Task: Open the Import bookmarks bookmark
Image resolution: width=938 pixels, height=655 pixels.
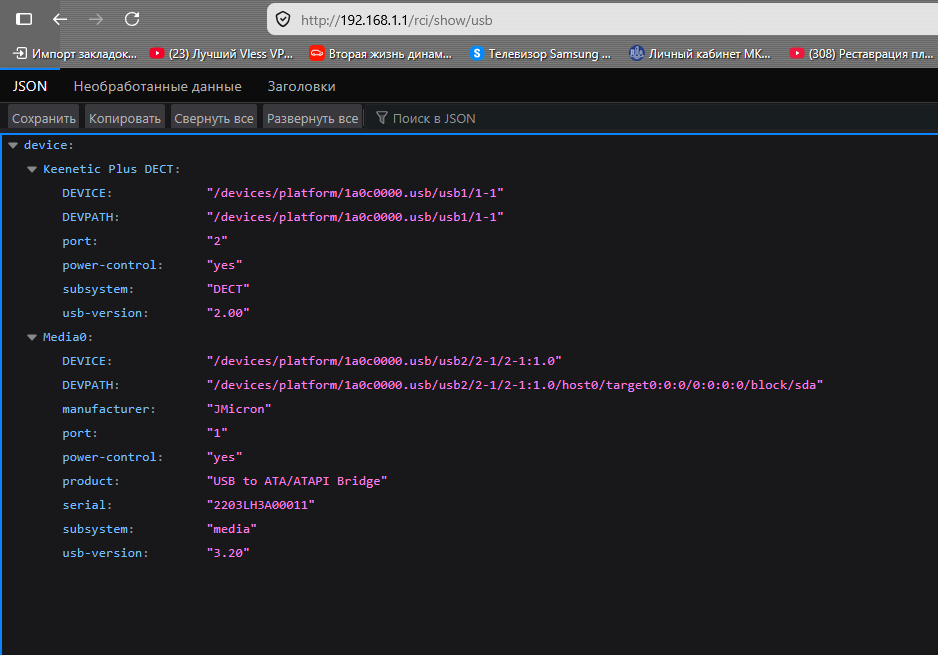Action: coord(75,53)
